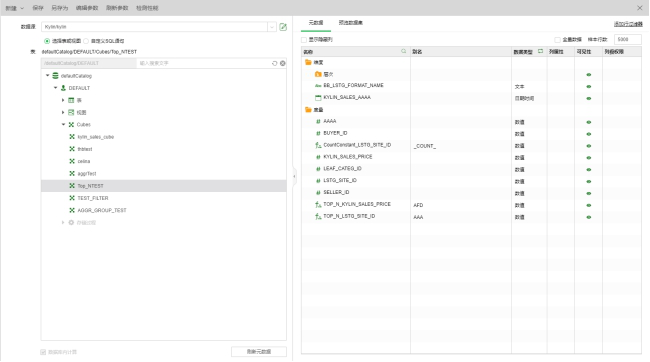
Task: Click the search icon in the name column header
Action: tap(403, 51)
